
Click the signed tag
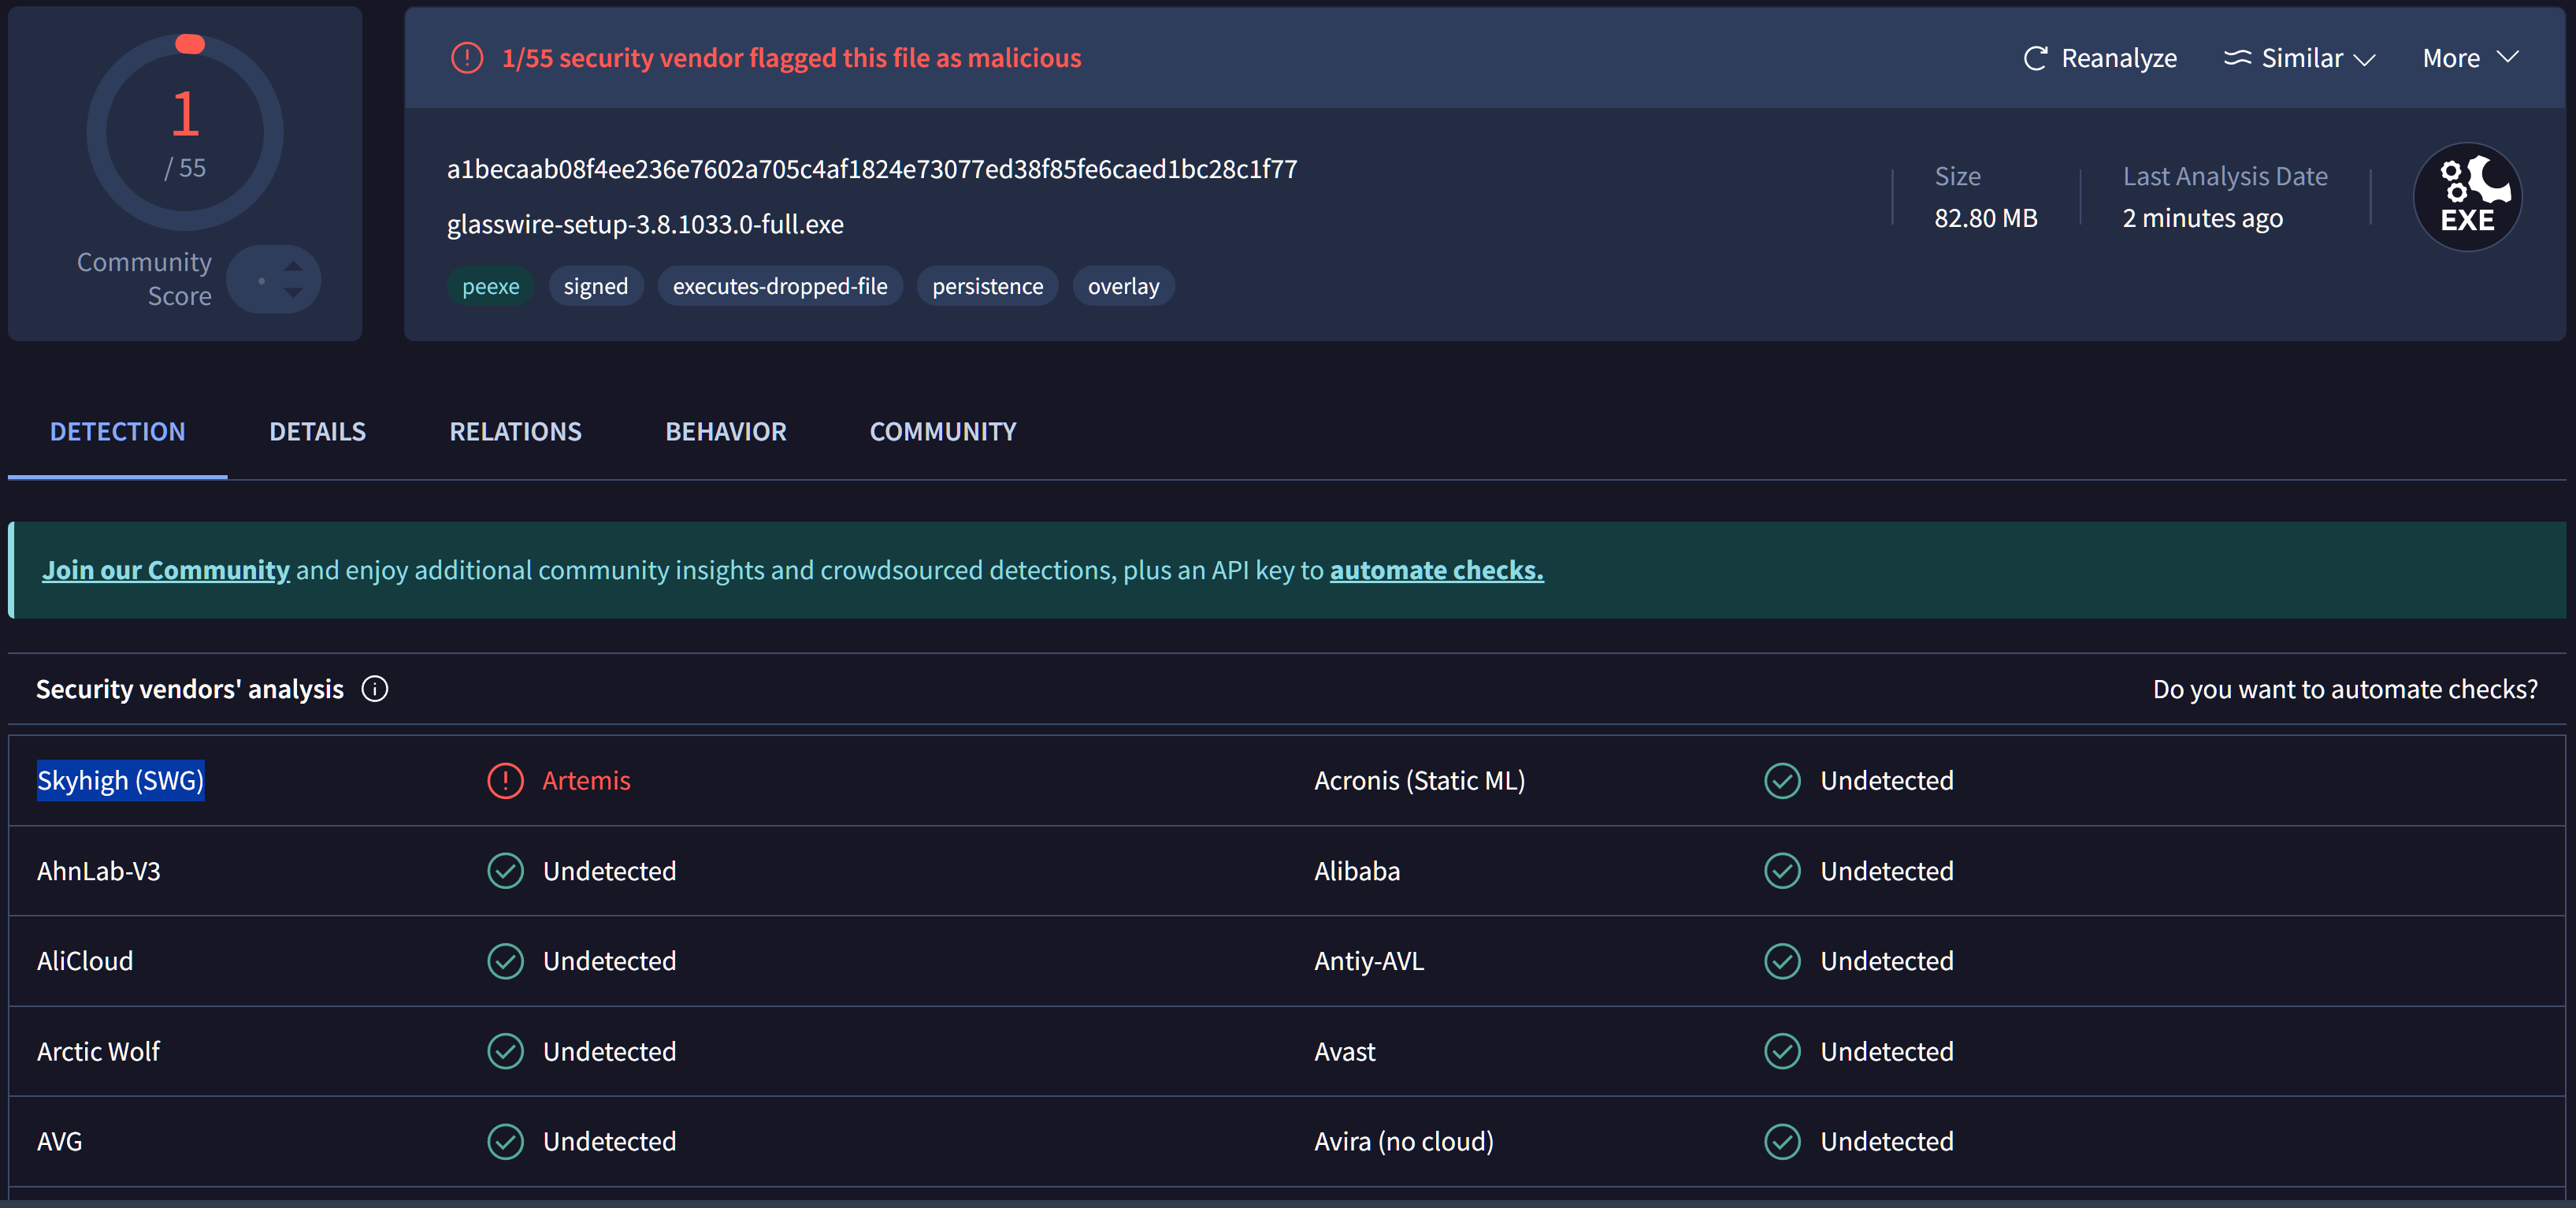[596, 286]
